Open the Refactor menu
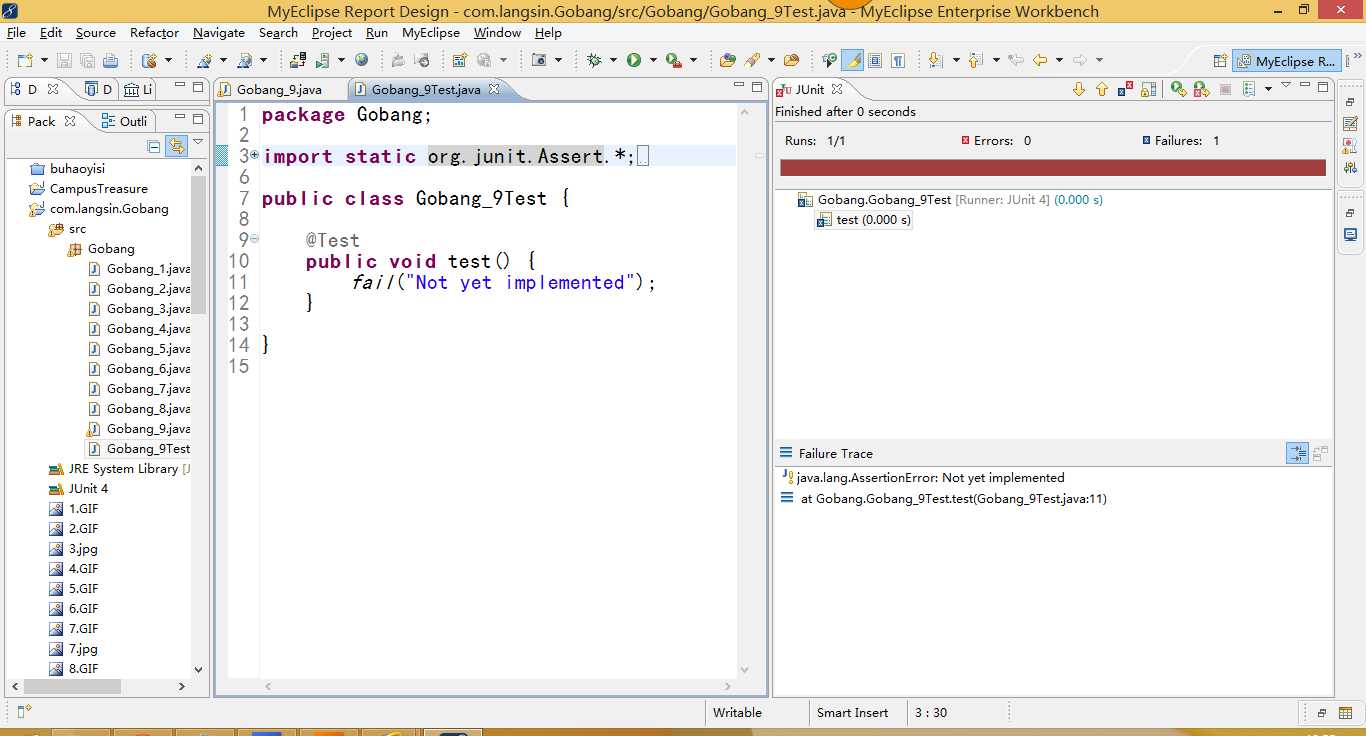The width and height of the screenshot is (1366, 736). point(154,33)
